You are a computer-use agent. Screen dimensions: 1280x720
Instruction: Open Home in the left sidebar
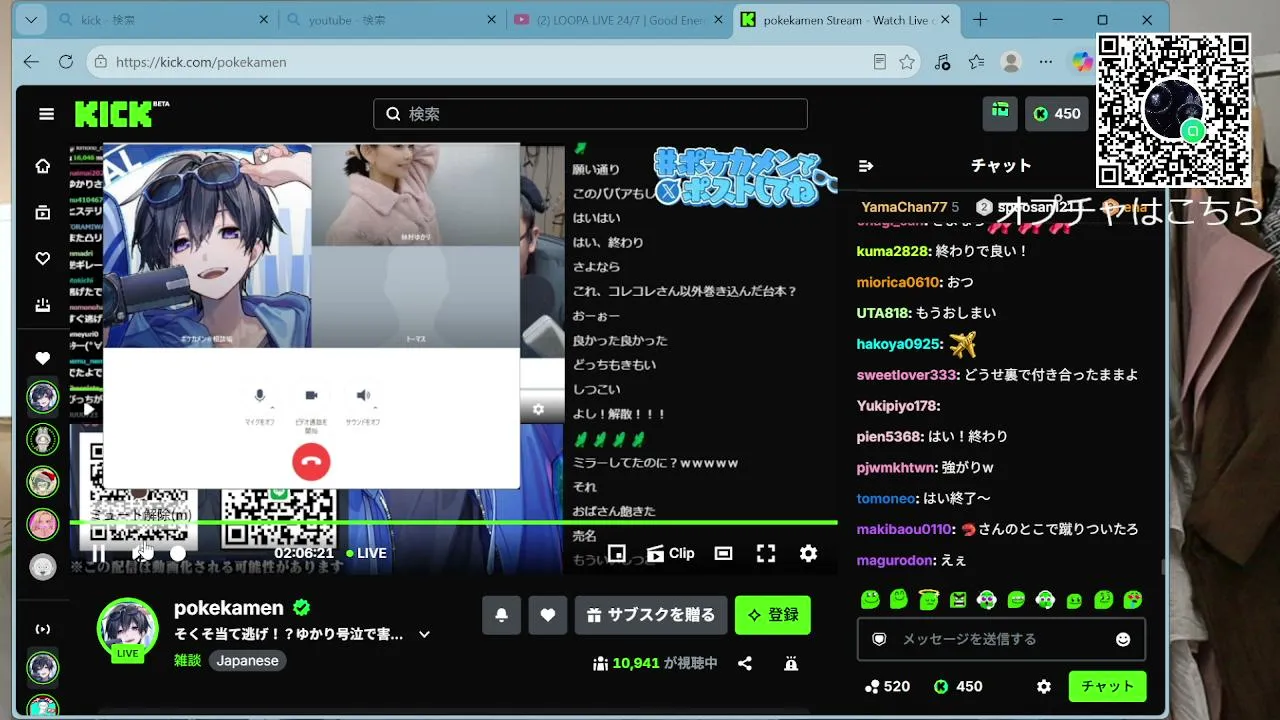[x=42, y=166]
